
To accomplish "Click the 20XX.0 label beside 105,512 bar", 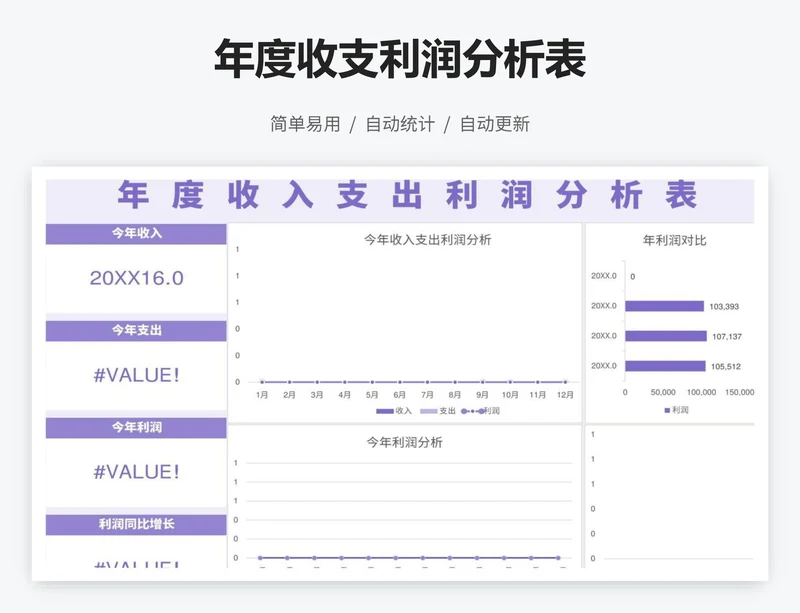I will point(604,366).
